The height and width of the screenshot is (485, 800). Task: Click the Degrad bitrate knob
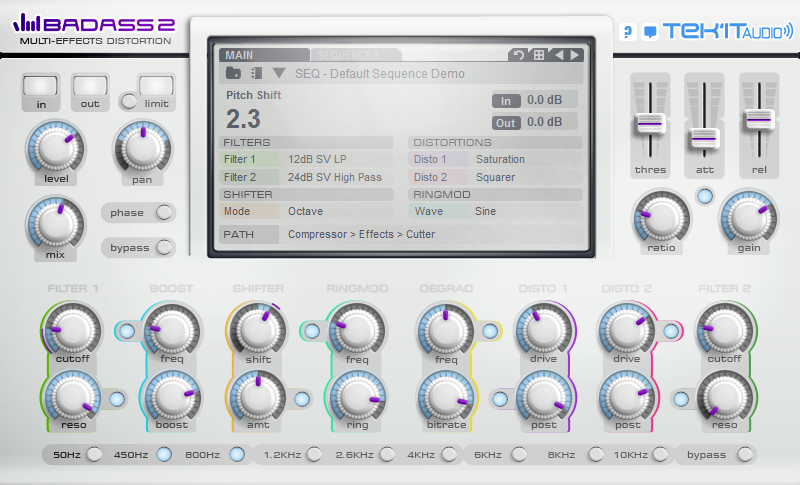click(x=445, y=398)
